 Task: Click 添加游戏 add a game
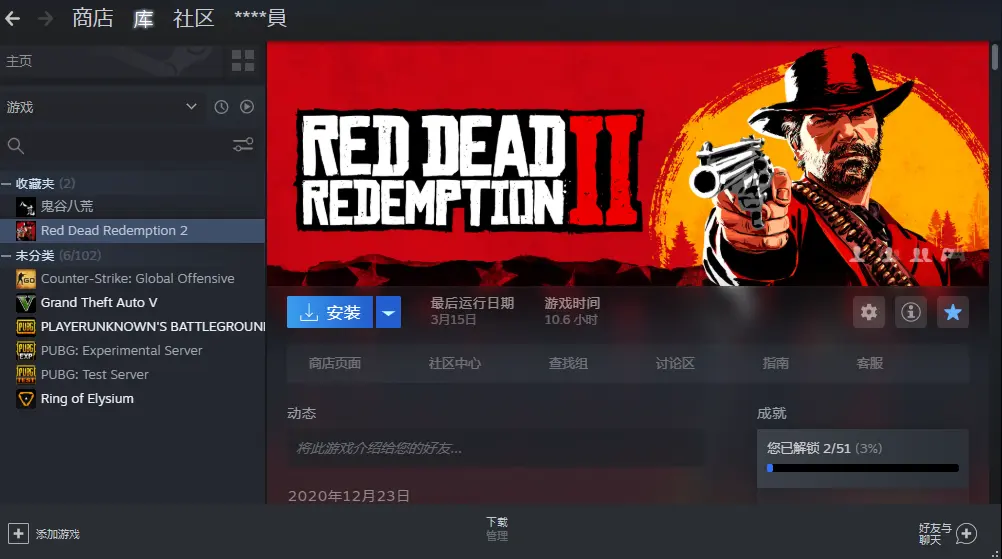click(58, 534)
